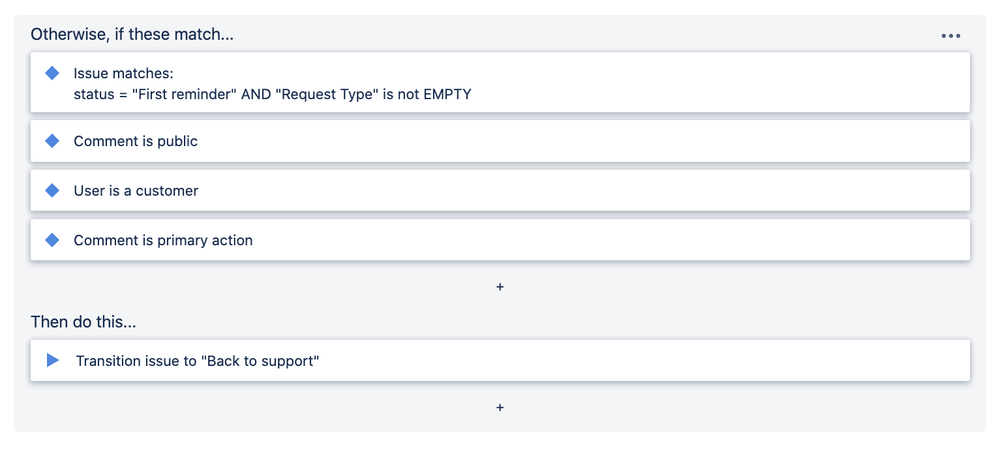This screenshot has width=998, height=454.
Task: Click the JQL text starting with "status ="
Action: click(x=98, y=94)
